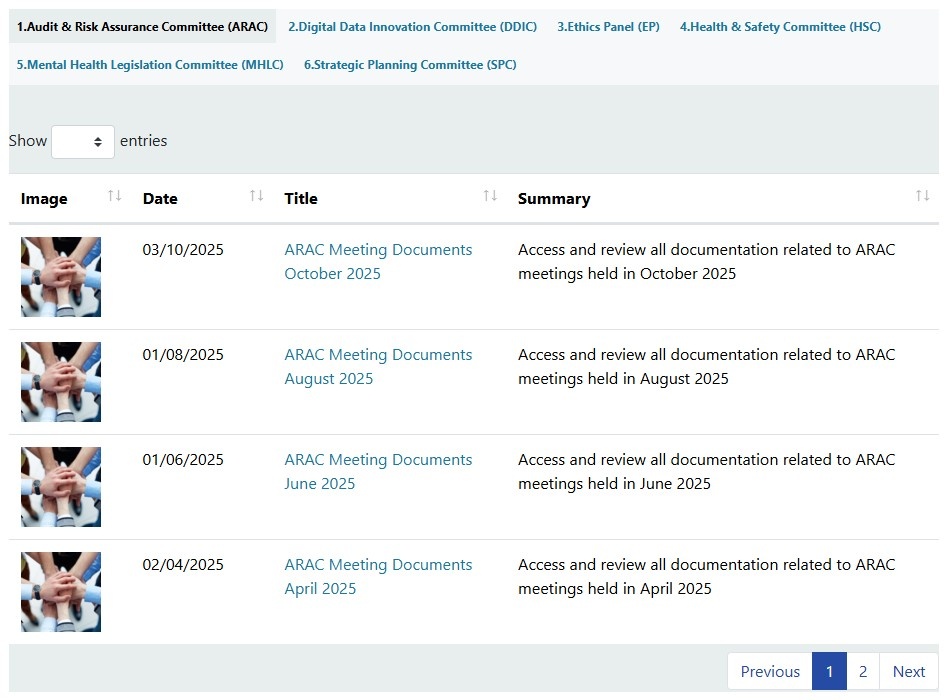Switch to Strategic Planning Committee tab

click(410, 65)
